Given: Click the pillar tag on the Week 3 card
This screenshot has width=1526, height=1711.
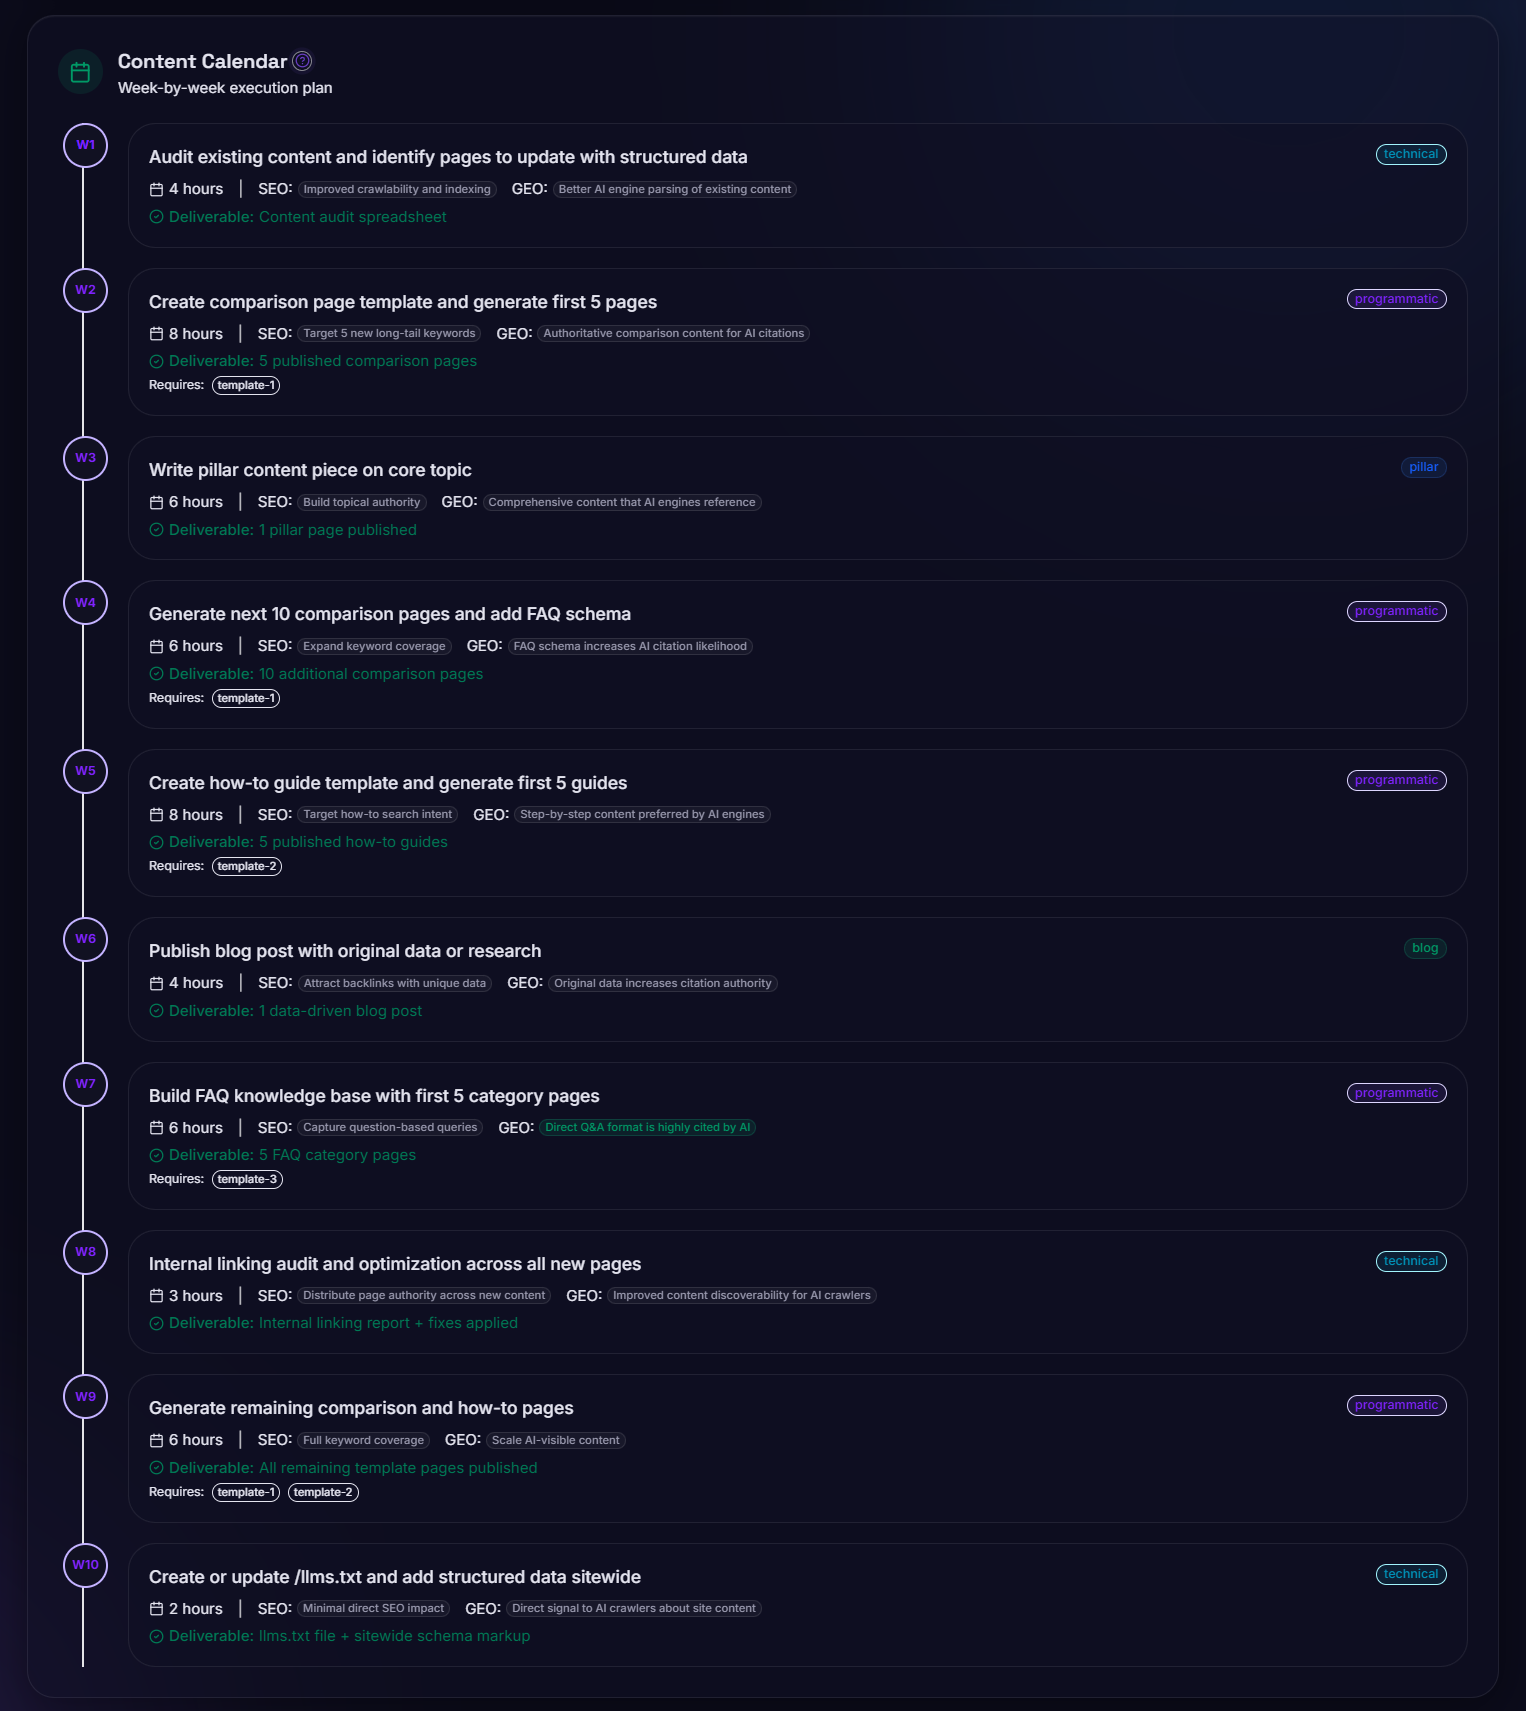Looking at the screenshot, I should click(1423, 467).
